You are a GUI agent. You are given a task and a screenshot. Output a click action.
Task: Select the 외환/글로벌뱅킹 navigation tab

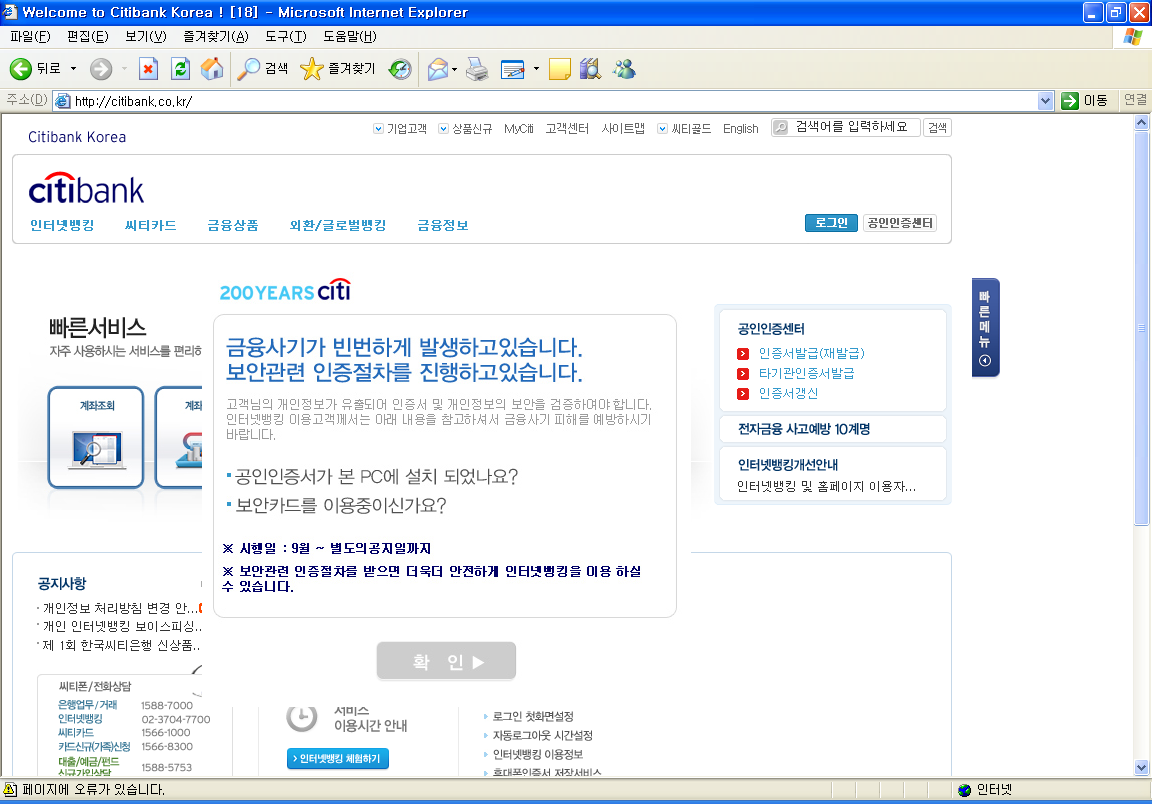click(338, 225)
